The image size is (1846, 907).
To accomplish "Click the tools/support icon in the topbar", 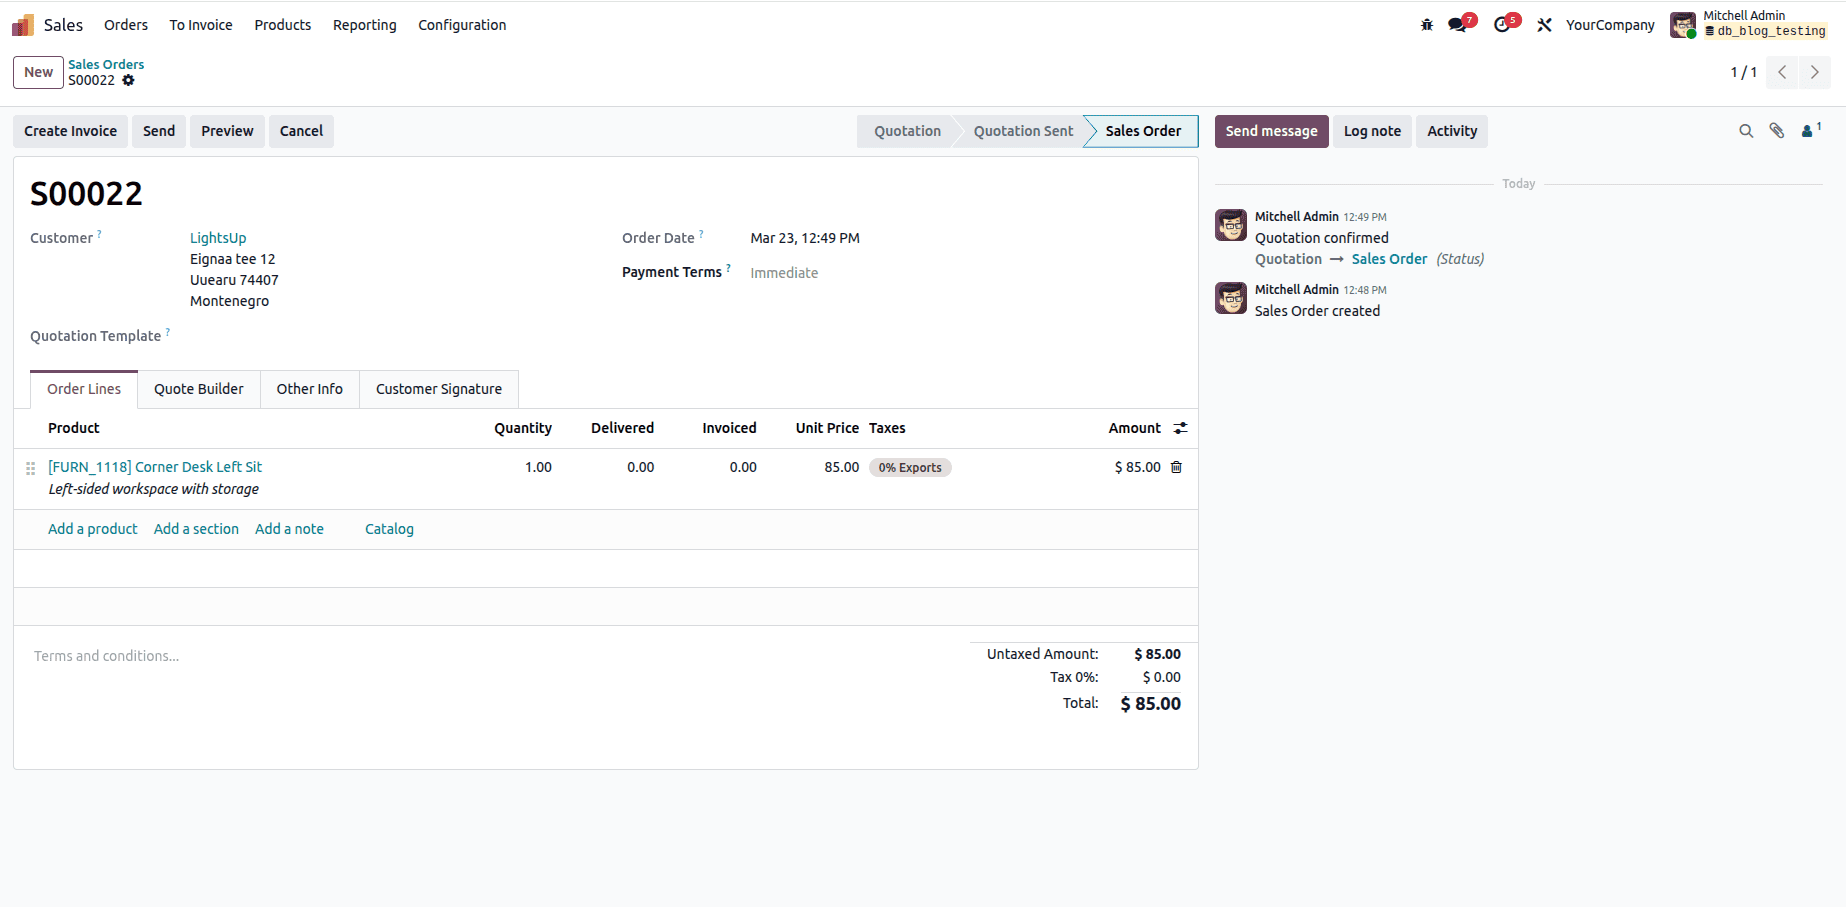I will 1544,24.
